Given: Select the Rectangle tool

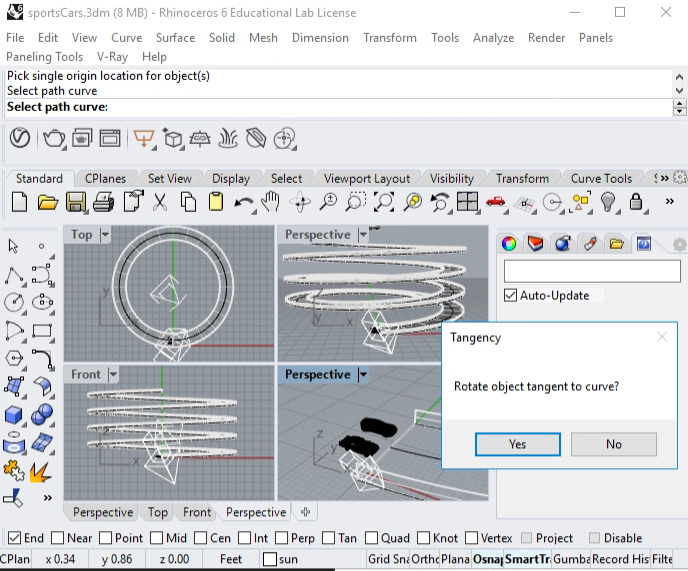Looking at the screenshot, I should (x=42, y=330).
